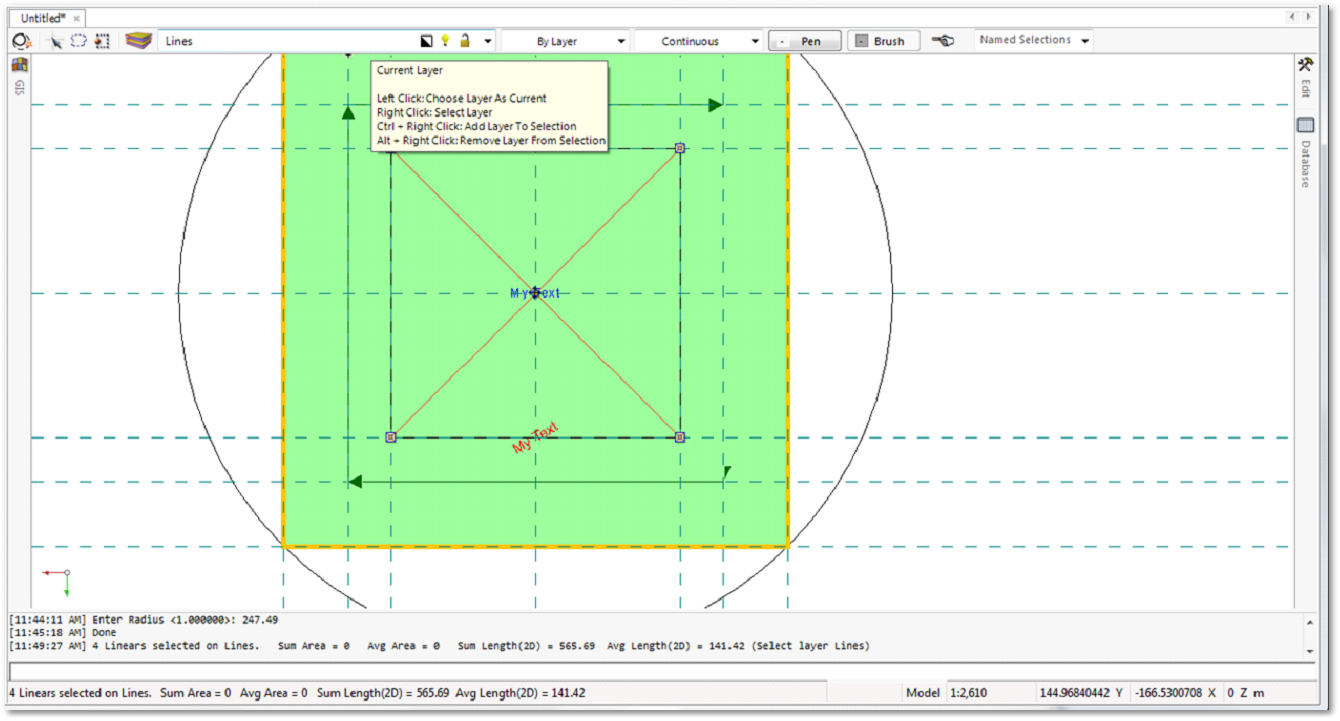Click the upward green arrowhead
1340x721 pixels.
tap(348, 113)
